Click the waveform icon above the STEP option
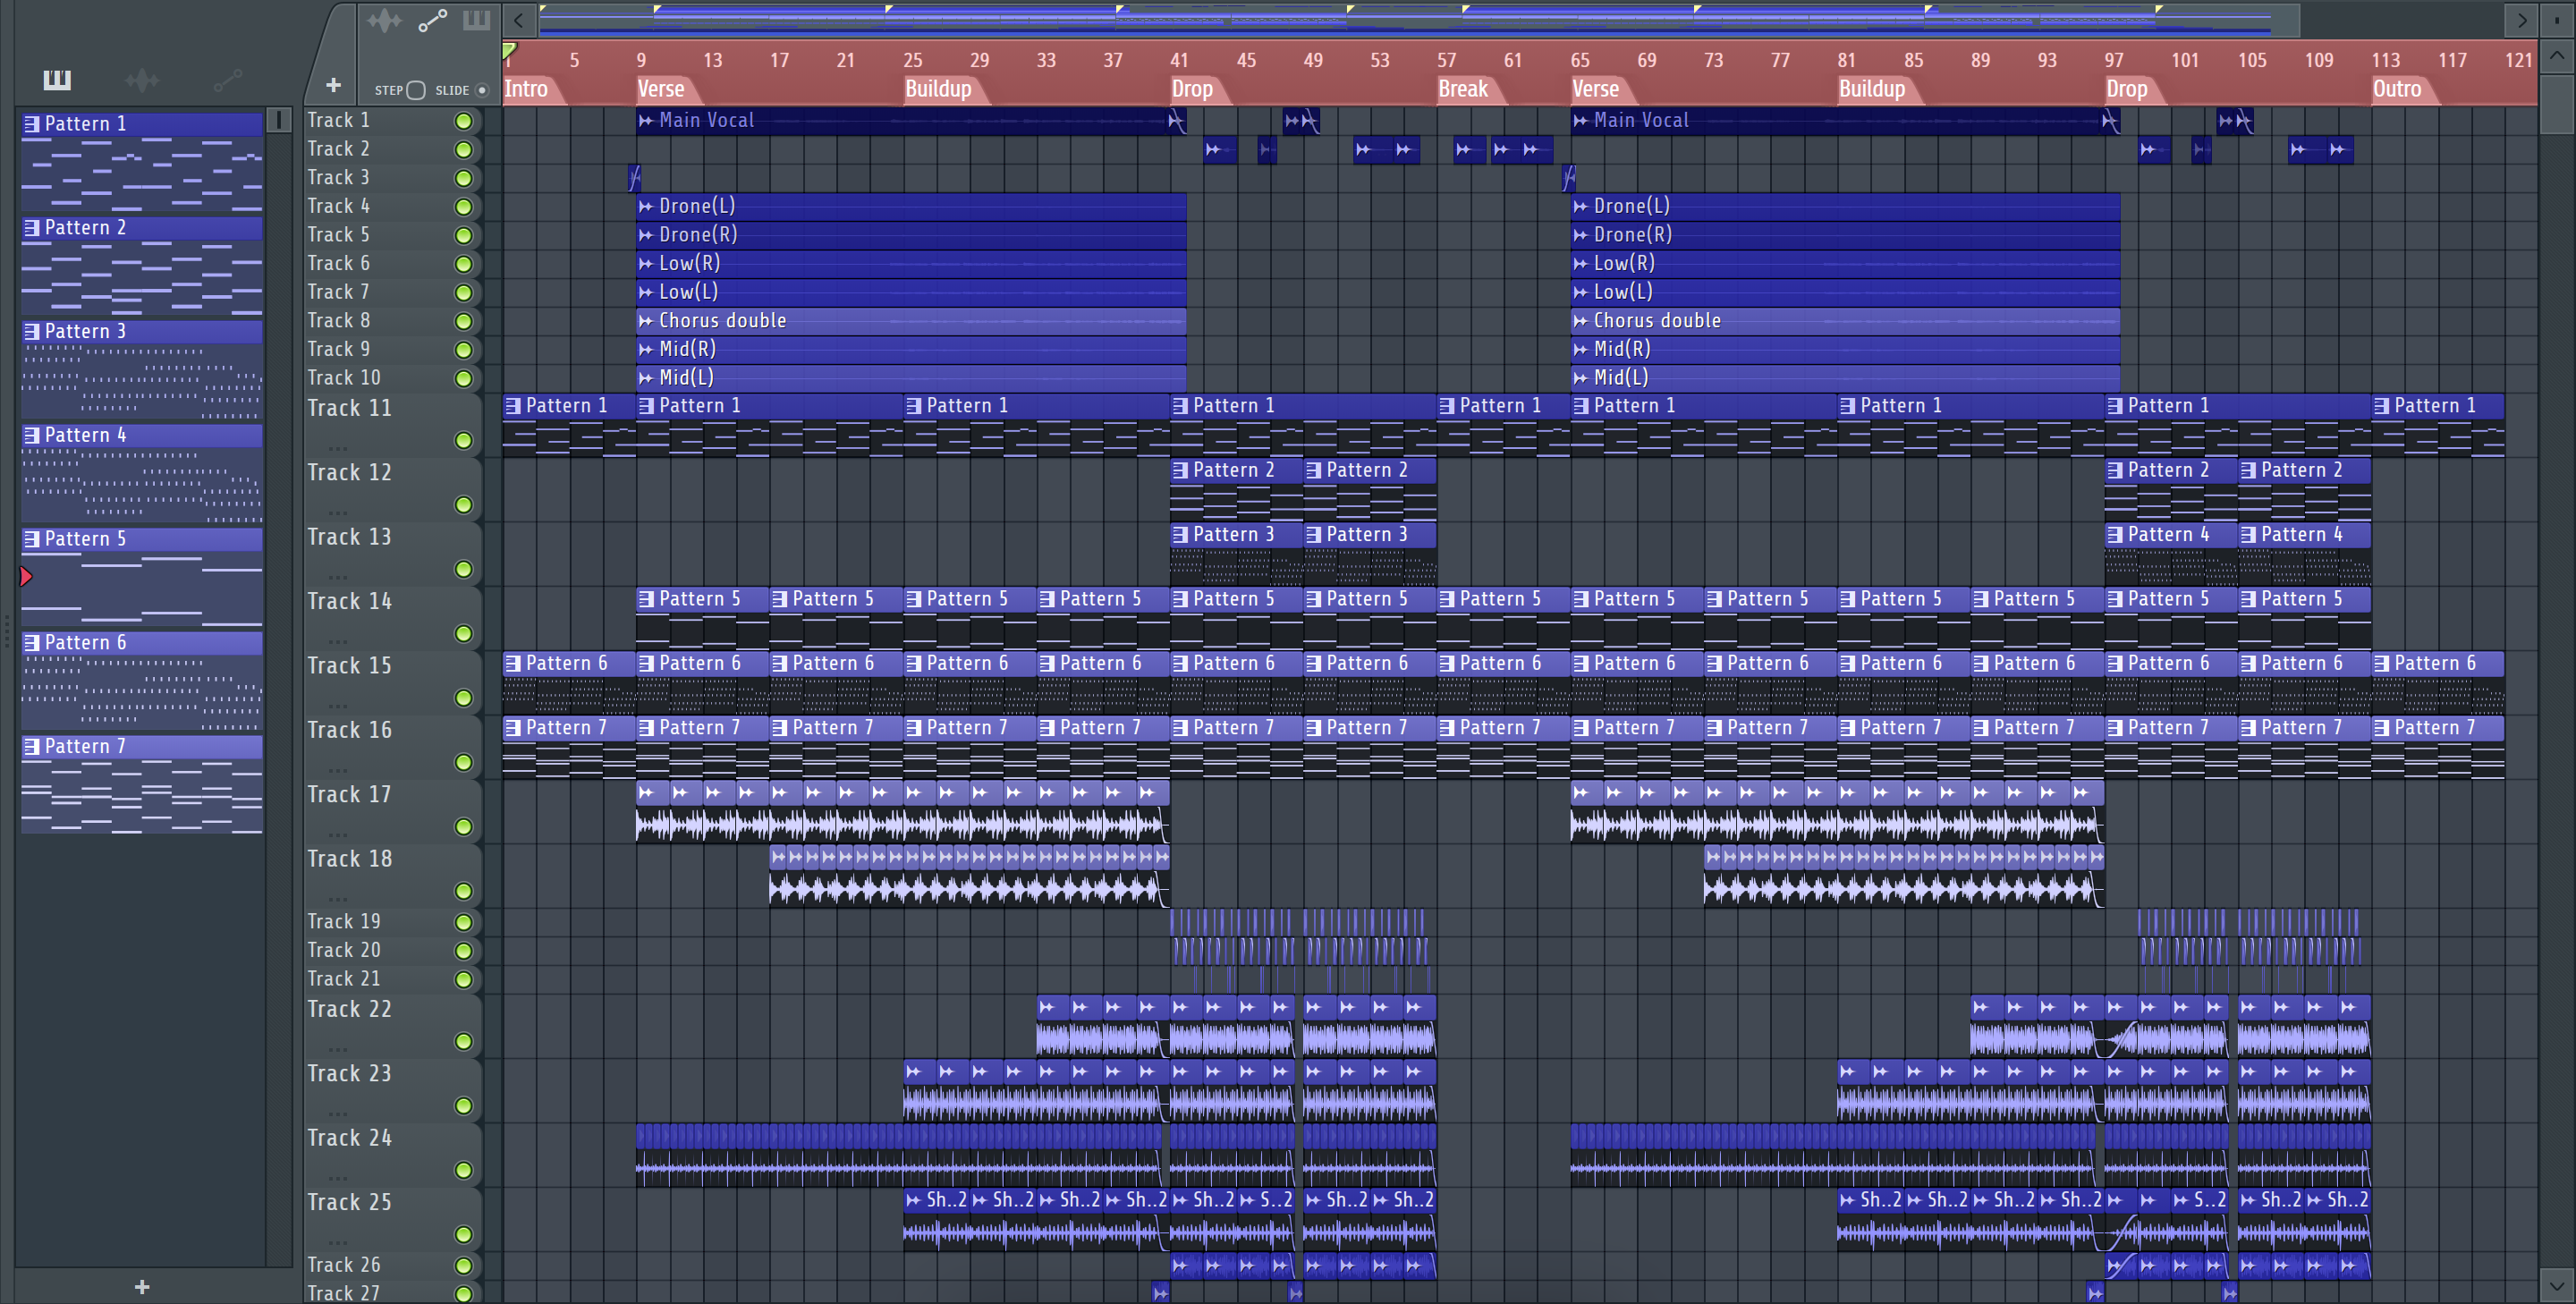 [x=384, y=20]
